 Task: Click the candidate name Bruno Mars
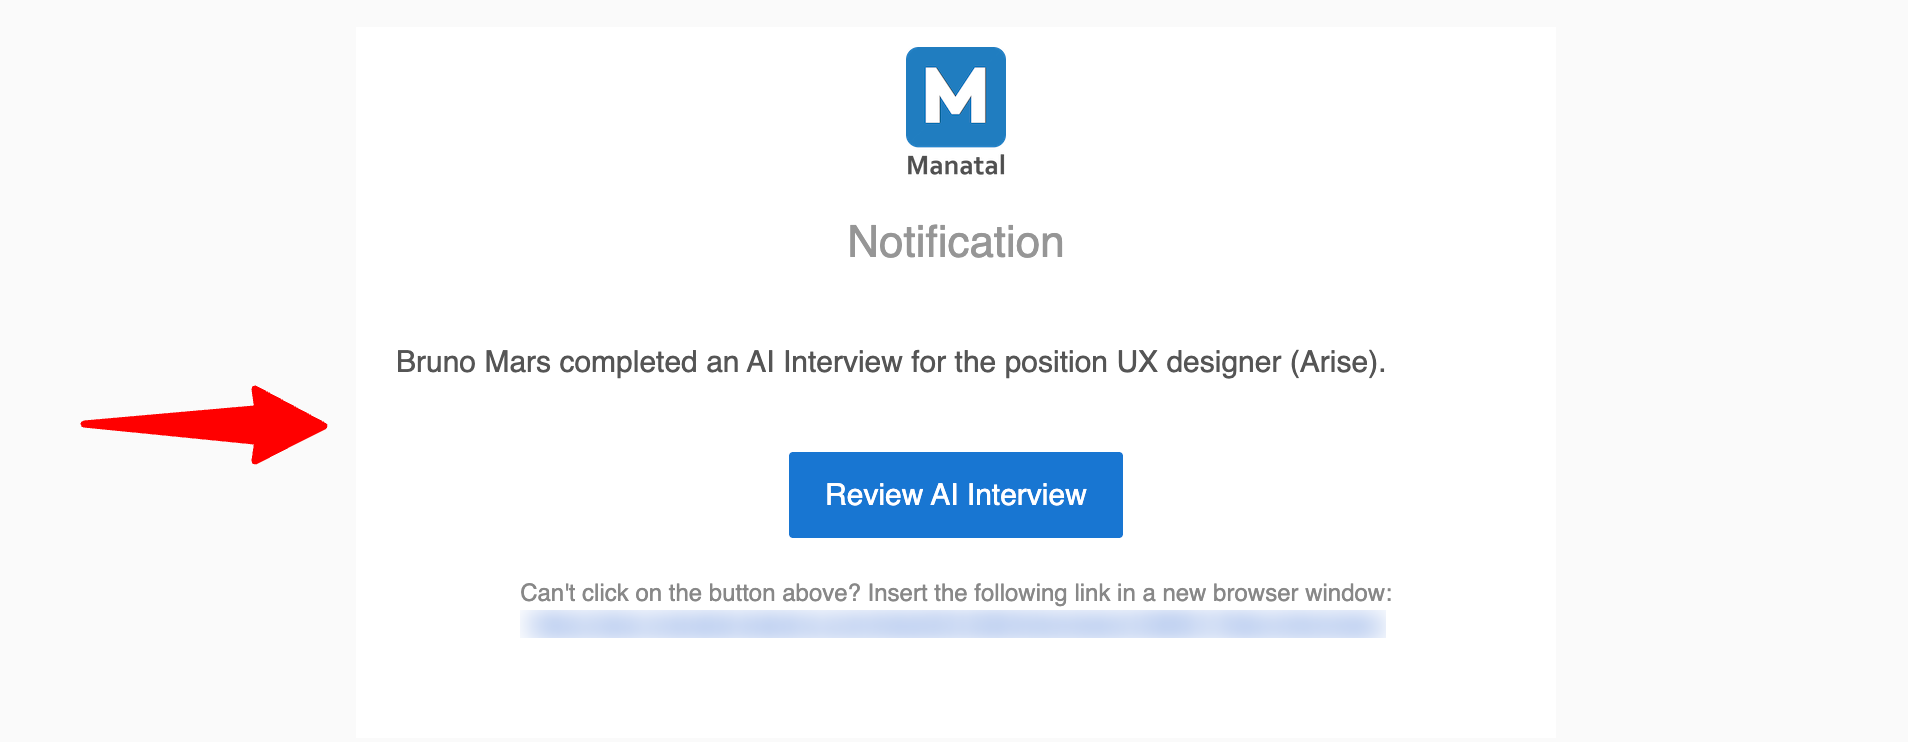pos(473,362)
